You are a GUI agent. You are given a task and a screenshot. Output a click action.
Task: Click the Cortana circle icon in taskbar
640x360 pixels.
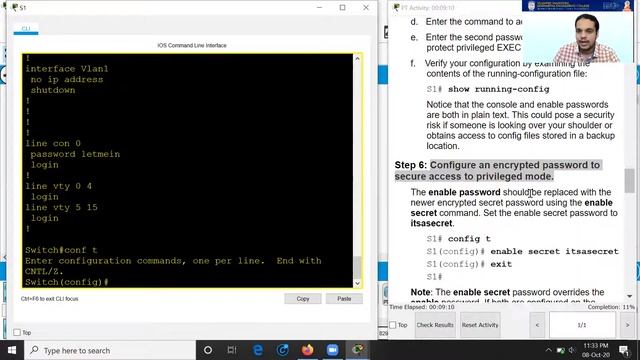208,350
